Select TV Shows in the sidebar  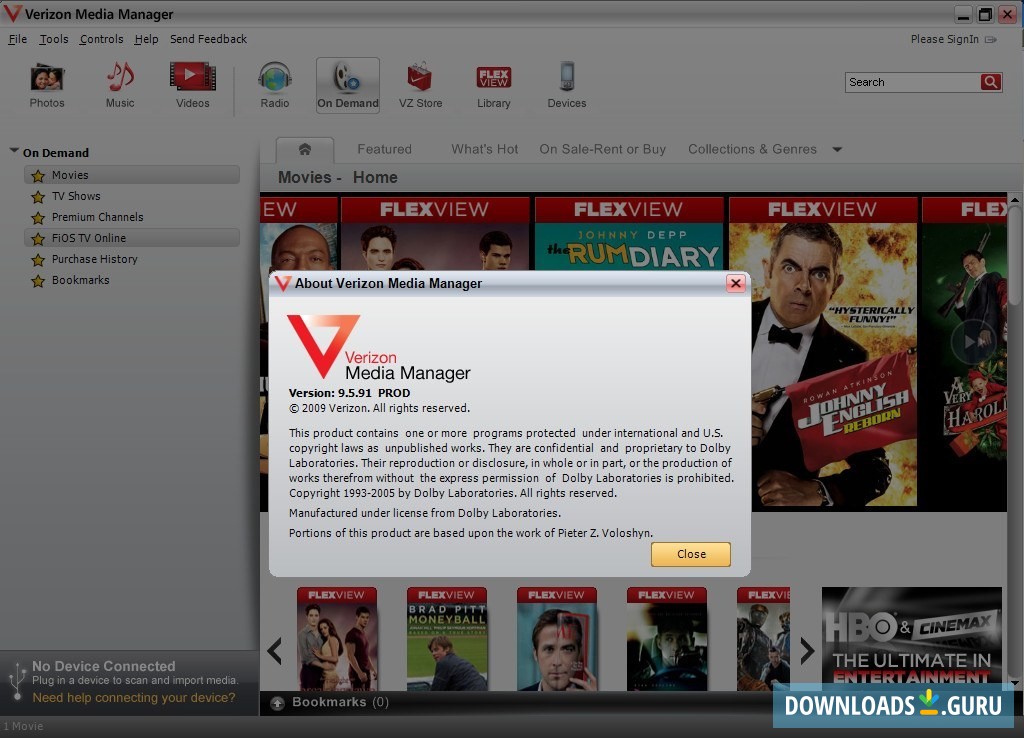(76, 196)
